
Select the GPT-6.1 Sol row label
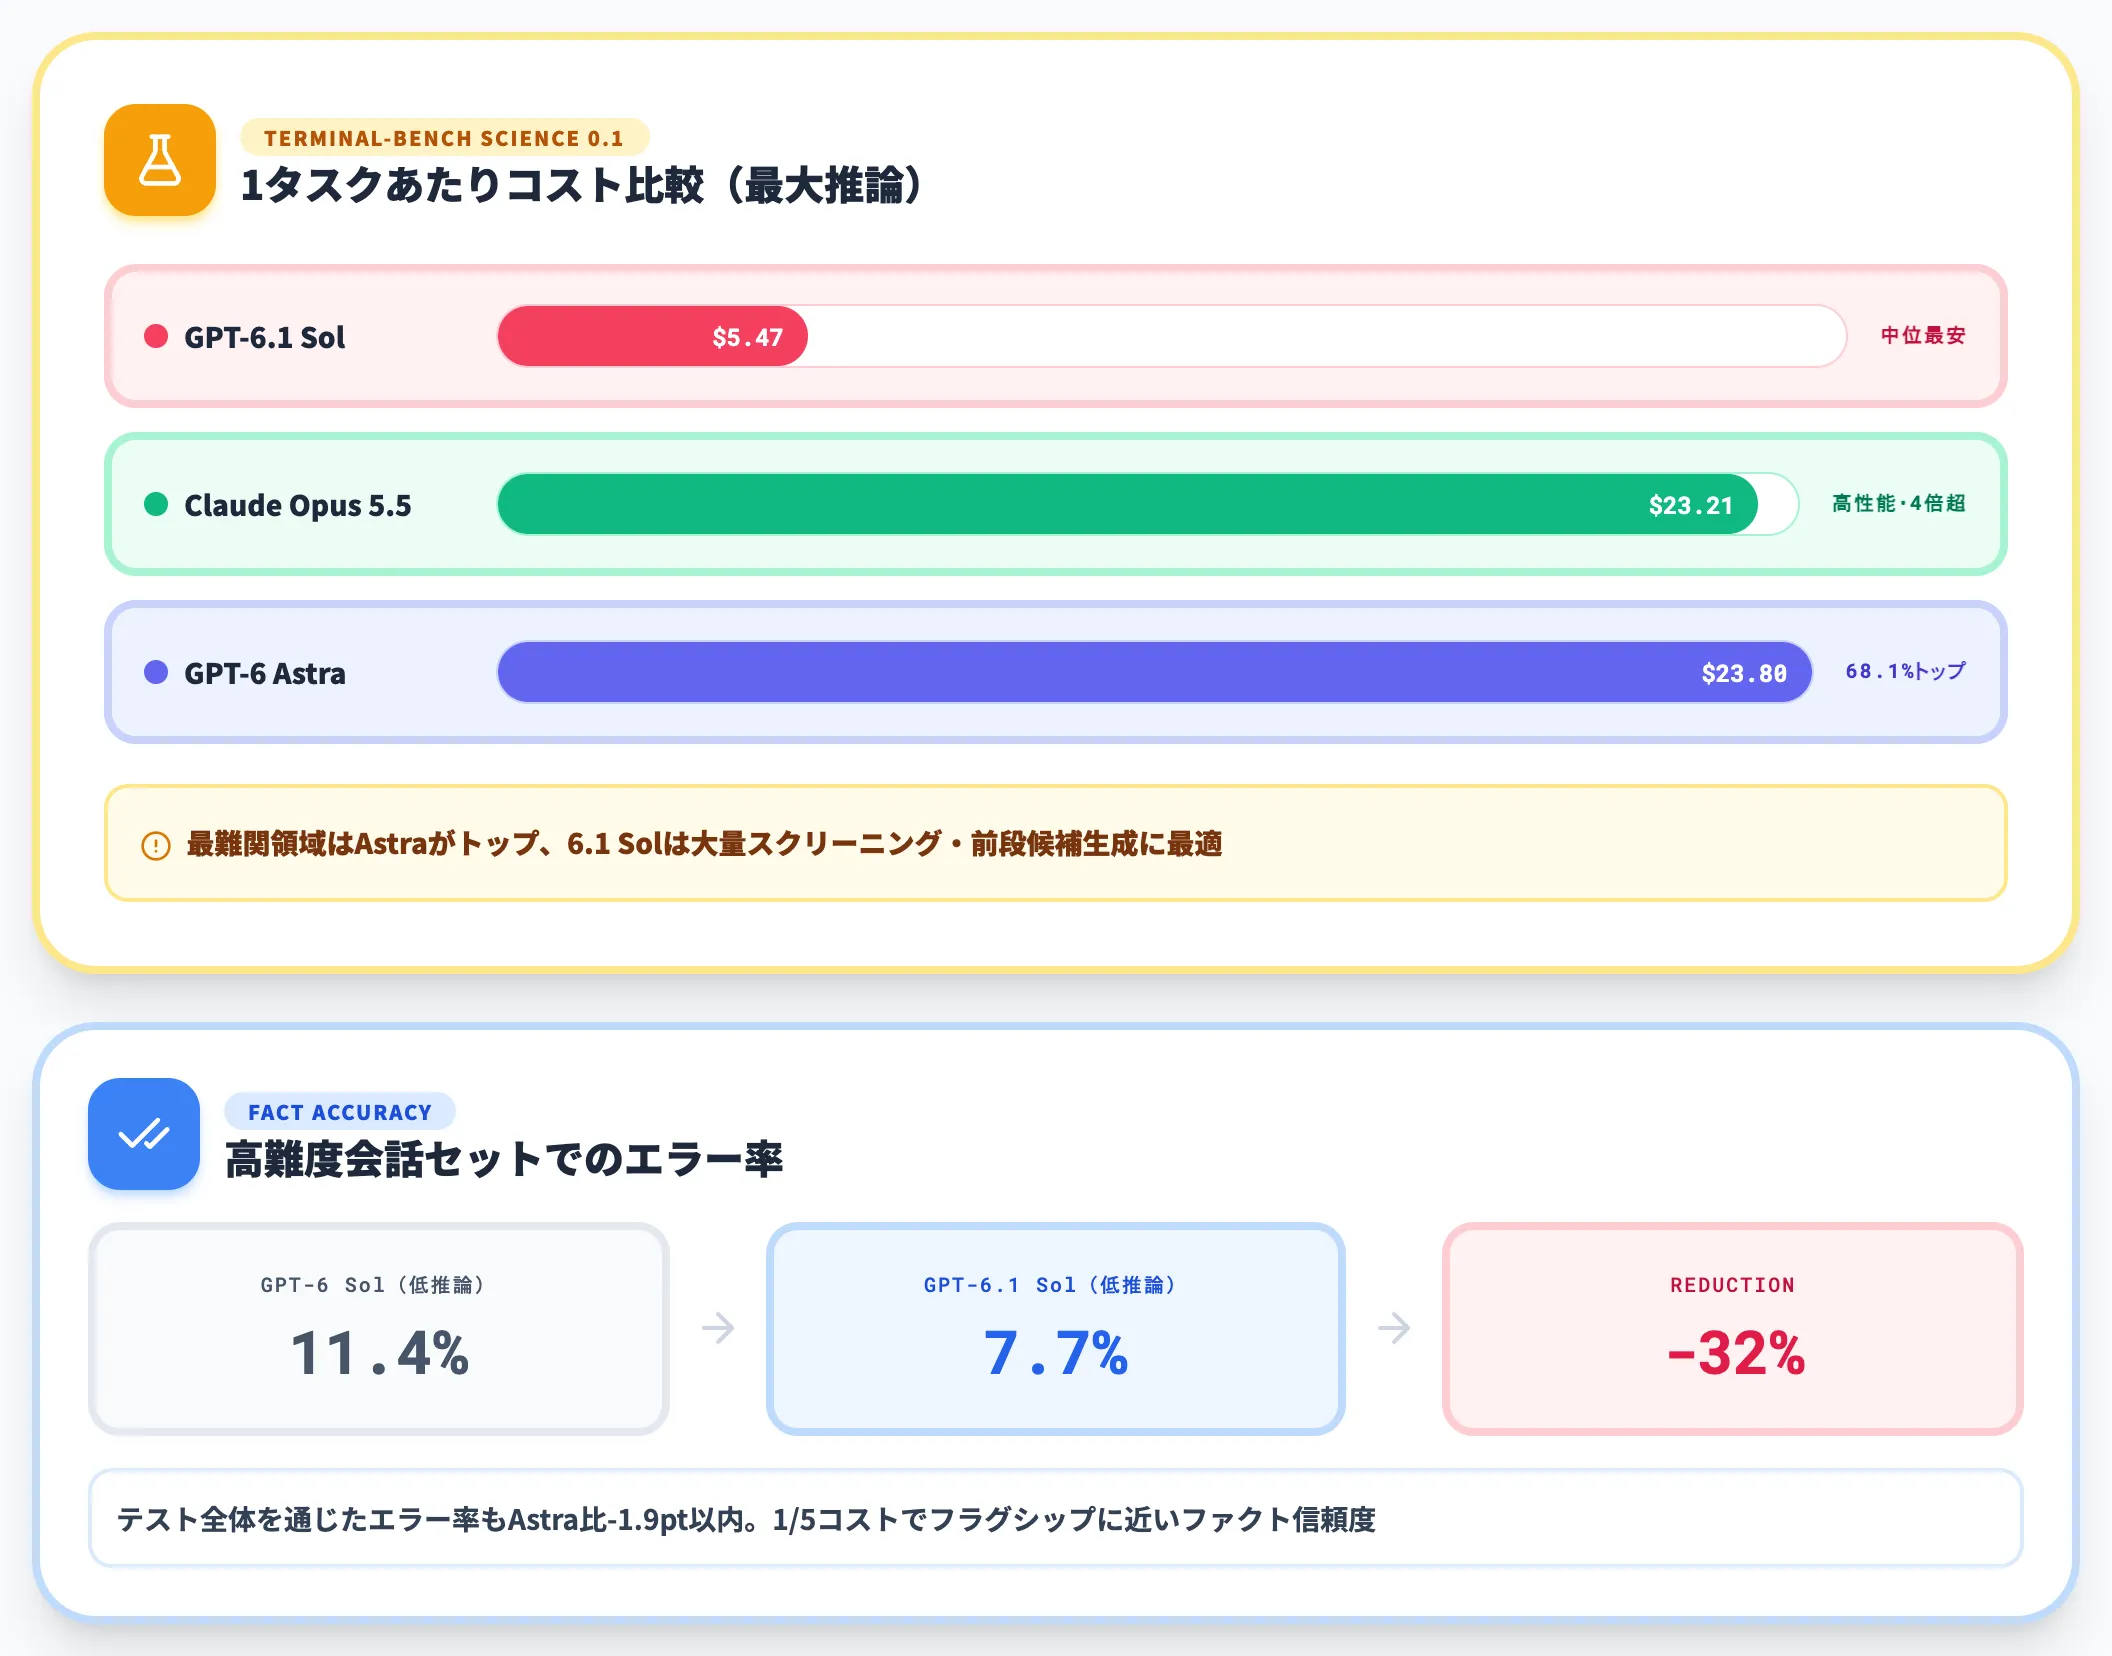click(x=264, y=337)
